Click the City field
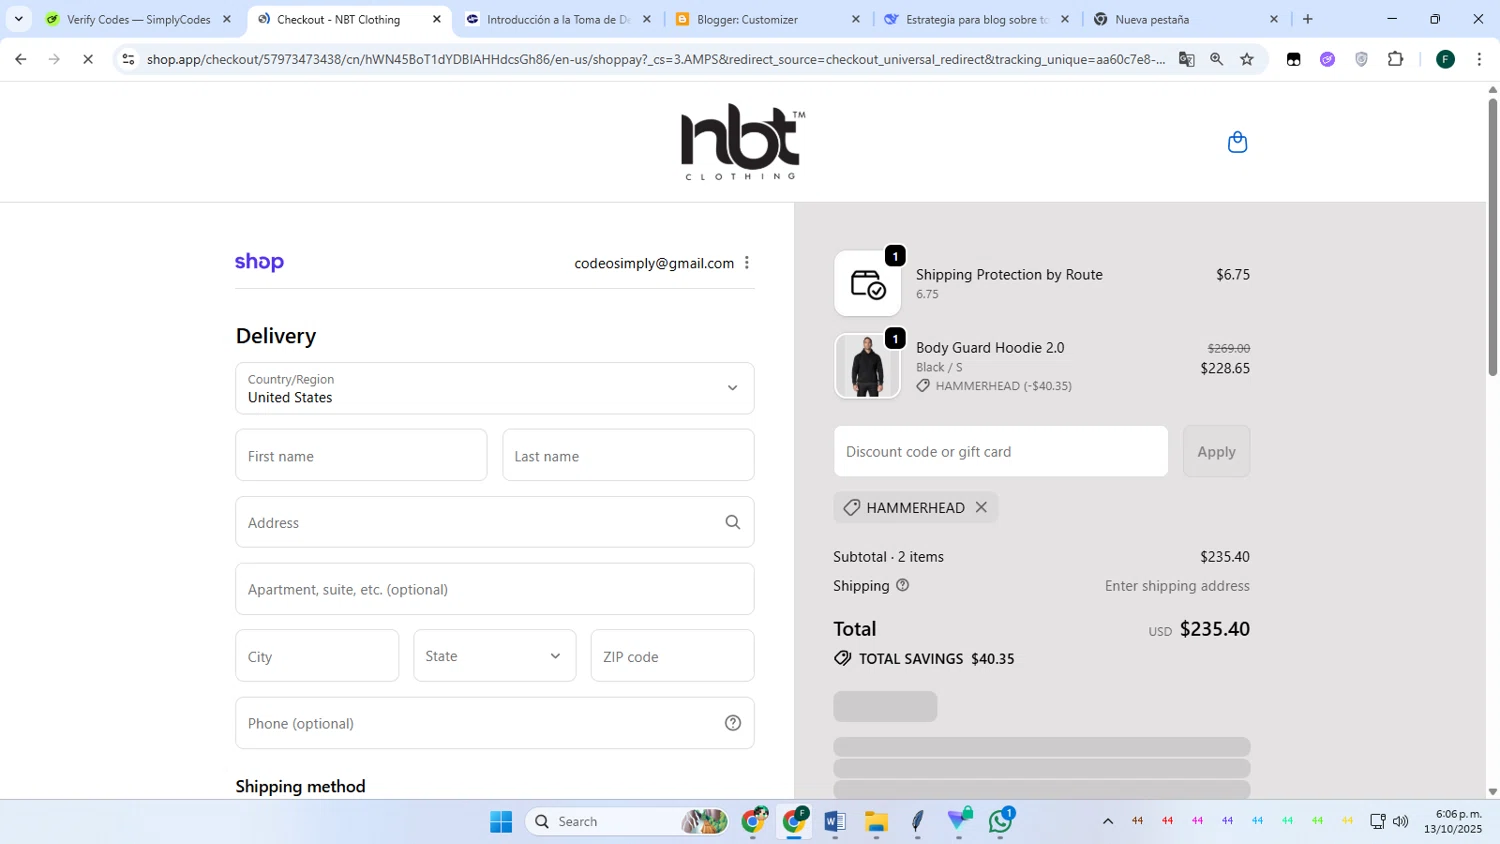Image resolution: width=1500 pixels, height=844 pixels. [317, 656]
